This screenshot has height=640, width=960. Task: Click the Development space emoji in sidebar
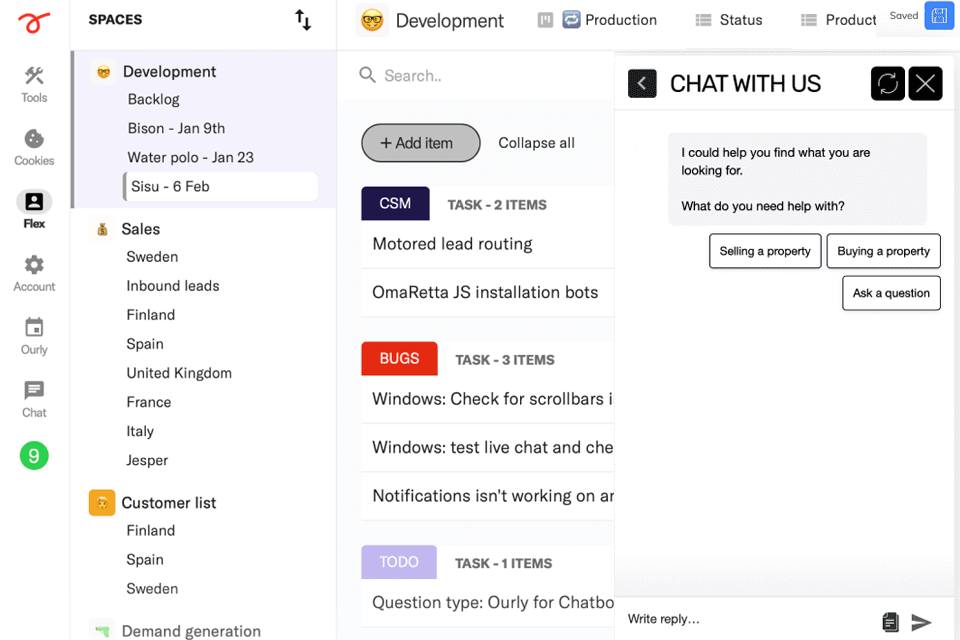tap(103, 72)
